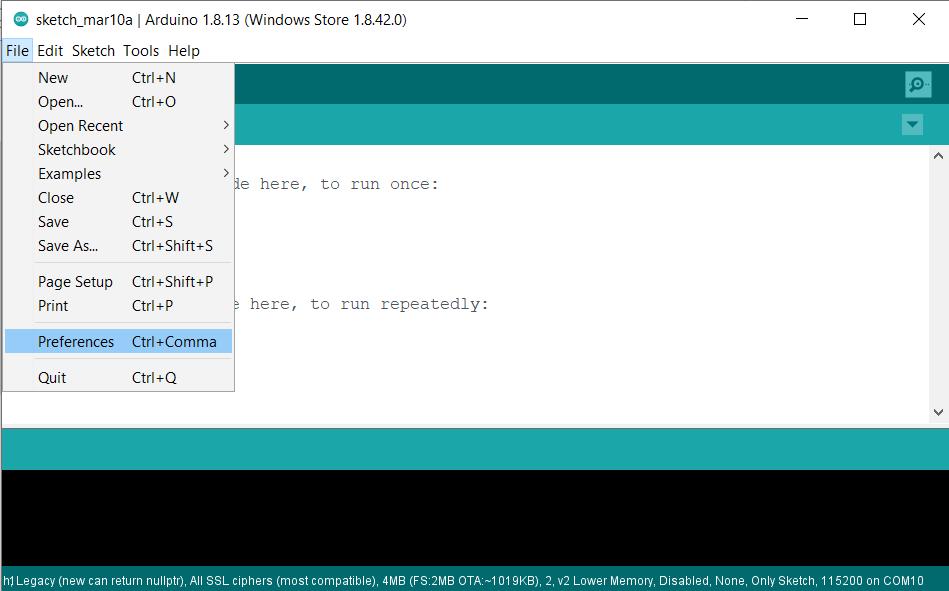Open the Edit menu
The width and height of the screenshot is (949, 591).
click(50, 51)
